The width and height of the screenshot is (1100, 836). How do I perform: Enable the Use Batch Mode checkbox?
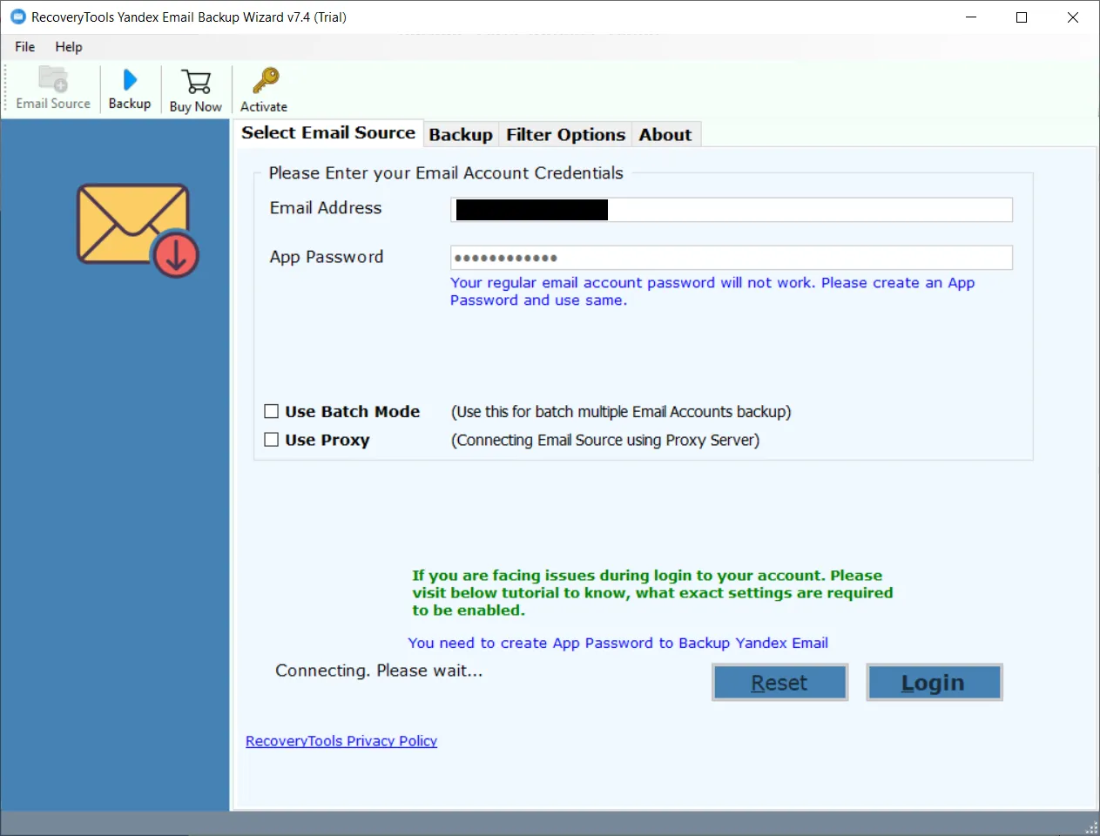point(271,411)
